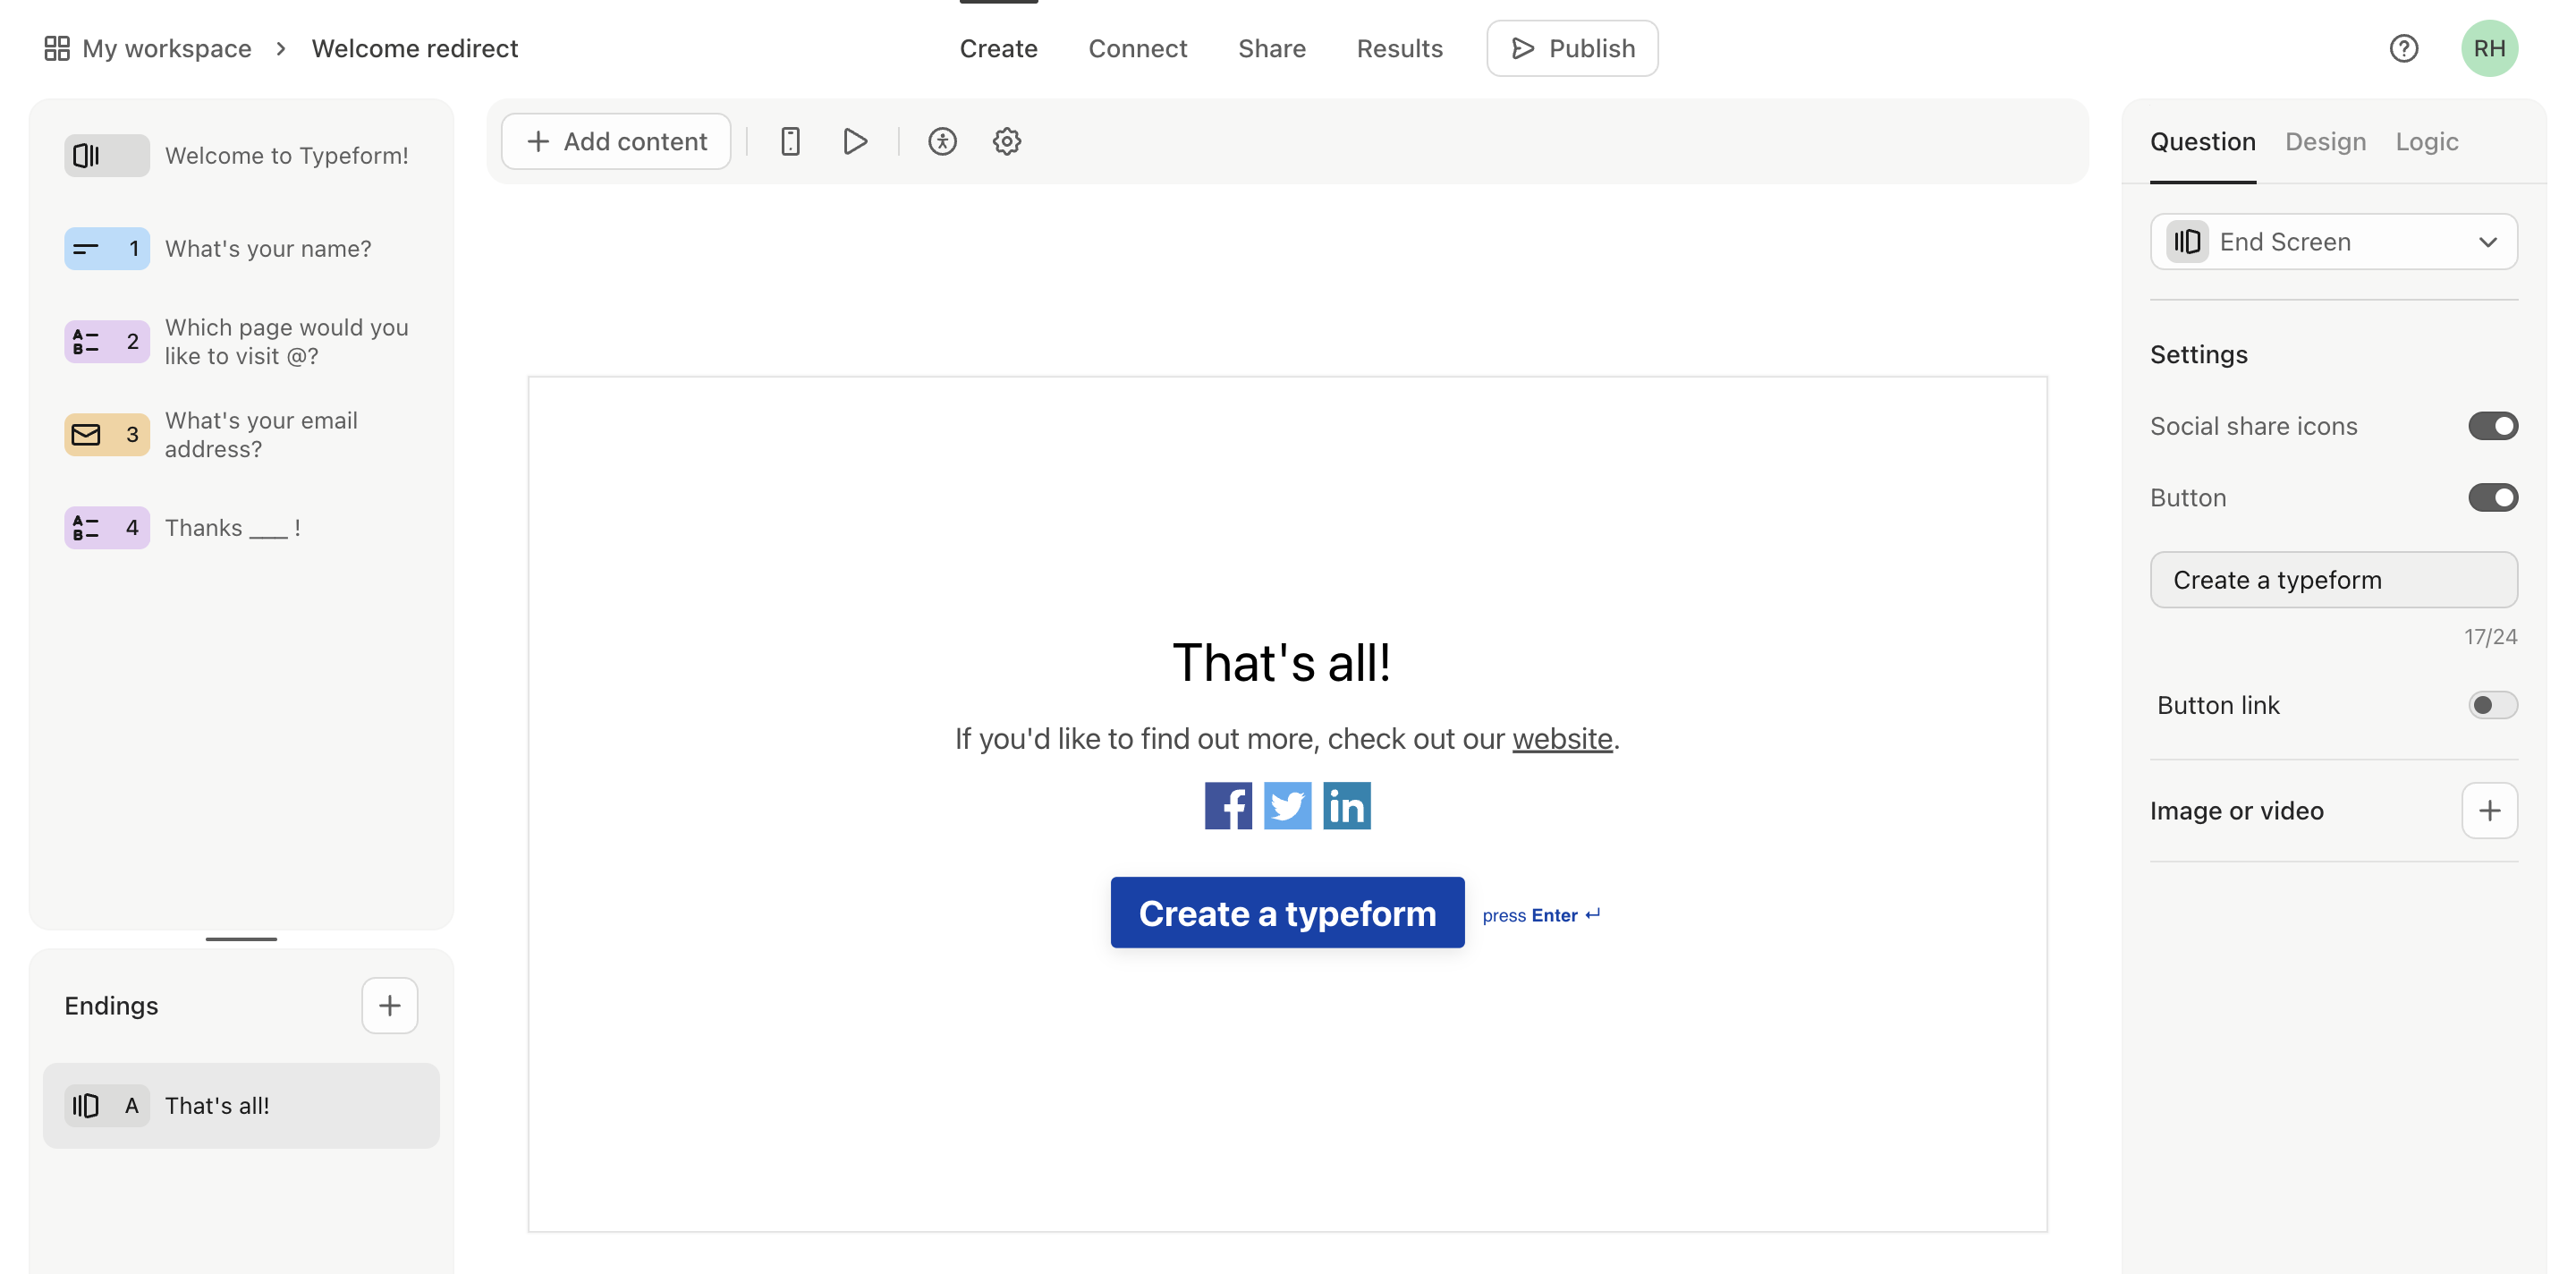Click the Welcome redirect form title
Image resolution: width=2576 pixels, height=1274 pixels.
coord(414,48)
